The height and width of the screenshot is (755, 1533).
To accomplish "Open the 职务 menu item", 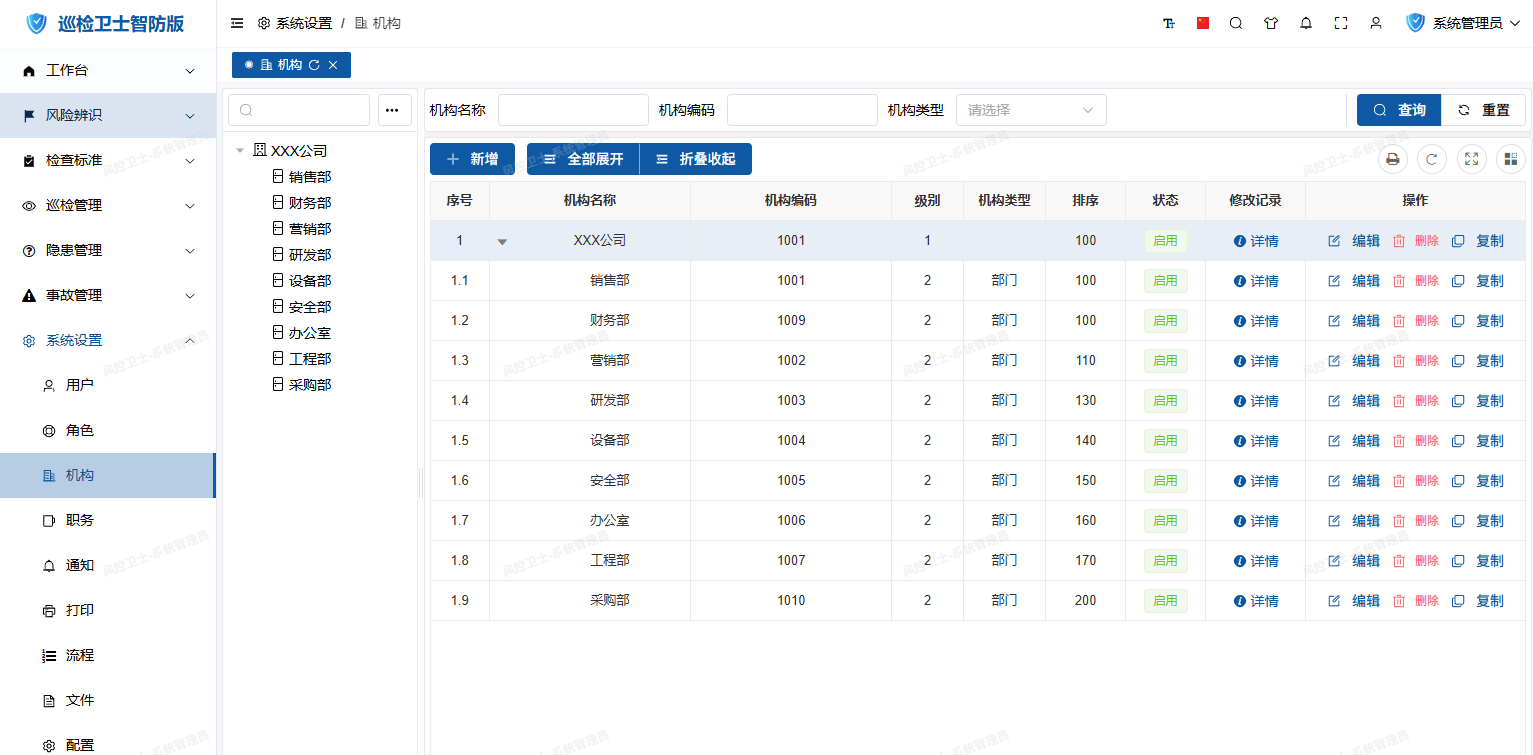I will [108, 520].
